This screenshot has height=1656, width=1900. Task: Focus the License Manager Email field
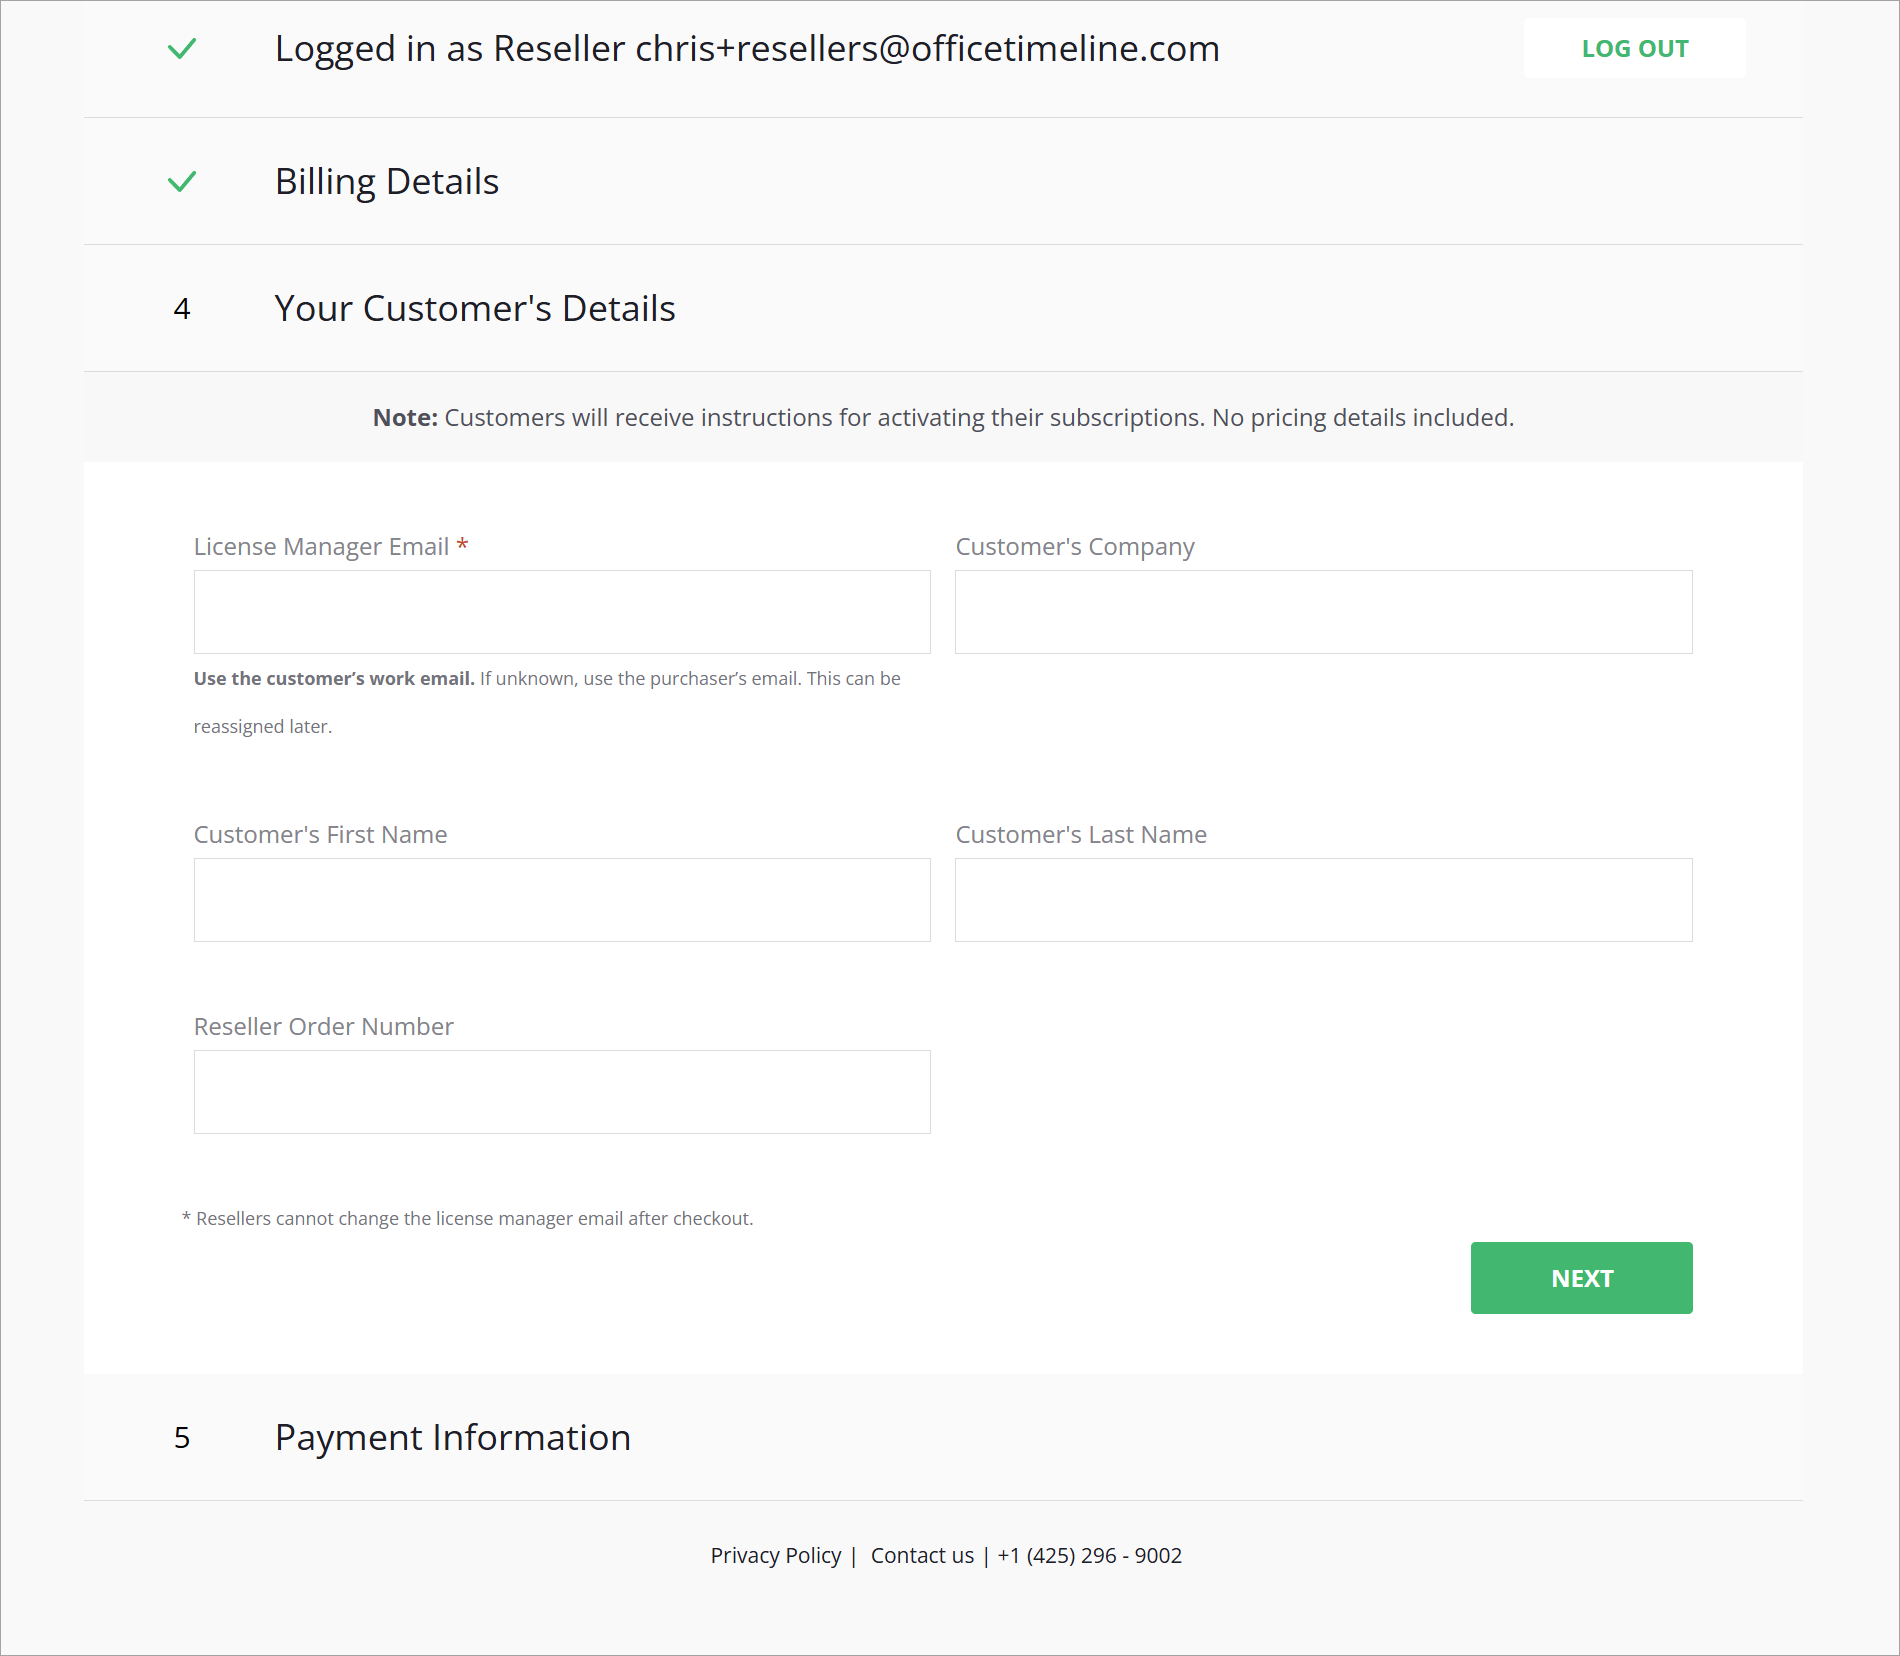(x=562, y=612)
